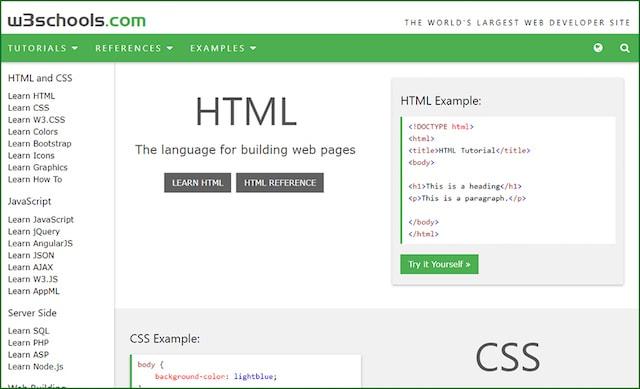Open the Learn HTML sidebar link
Viewport: 640px width, 389px height.
click(31, 96)
